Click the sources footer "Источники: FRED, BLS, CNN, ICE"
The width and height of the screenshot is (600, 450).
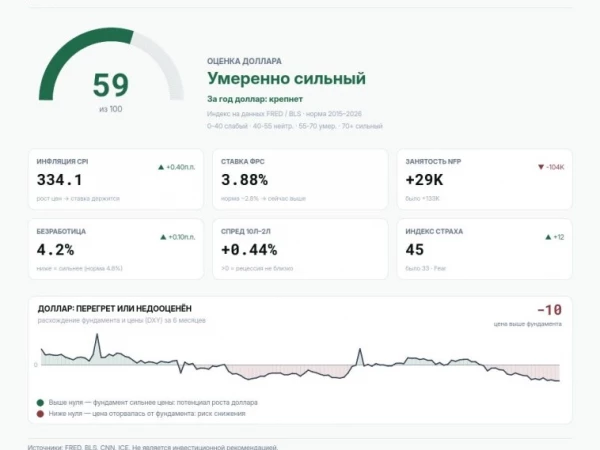[x=78, y=447]
